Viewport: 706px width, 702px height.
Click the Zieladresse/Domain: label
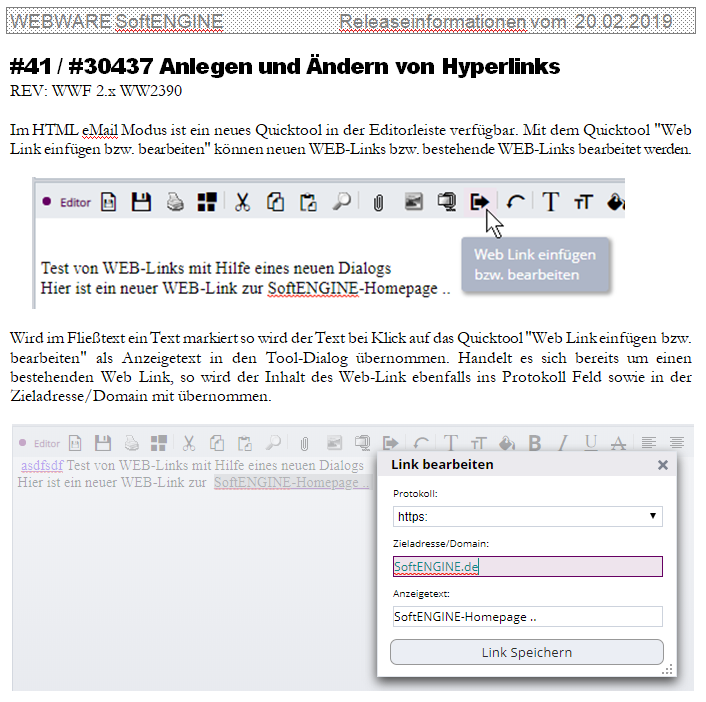441,543
